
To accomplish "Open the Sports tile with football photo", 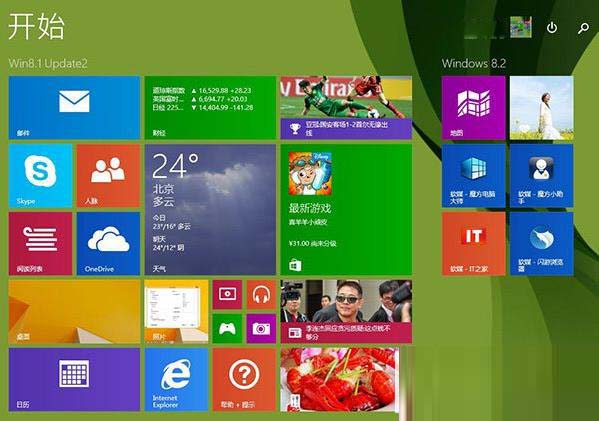I will [346, 107].
